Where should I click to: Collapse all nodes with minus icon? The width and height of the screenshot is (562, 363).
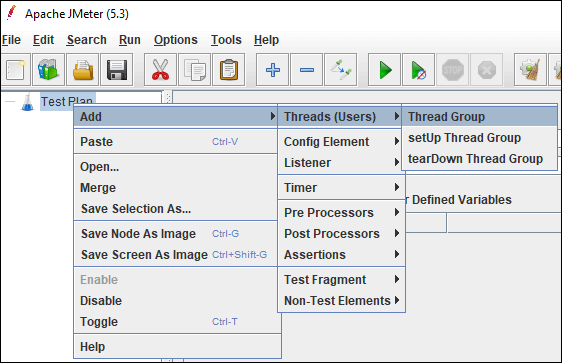[306, 70]
